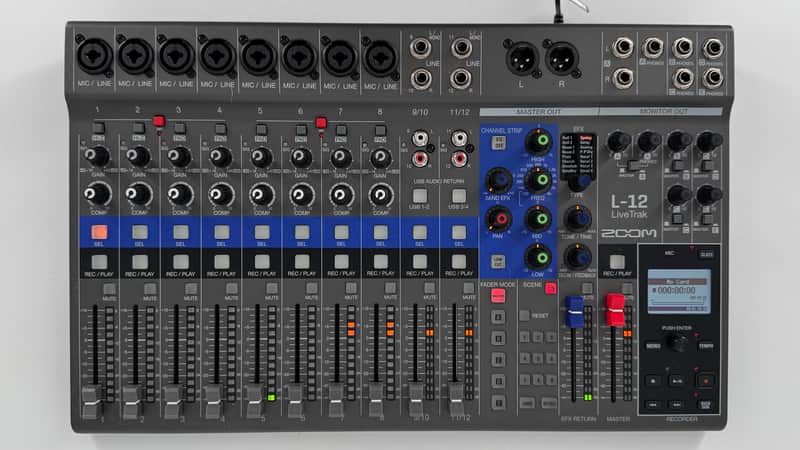Select channel 1 with its lit SEL button
This screenshot has width=800, height=450.
click(99, 232)
